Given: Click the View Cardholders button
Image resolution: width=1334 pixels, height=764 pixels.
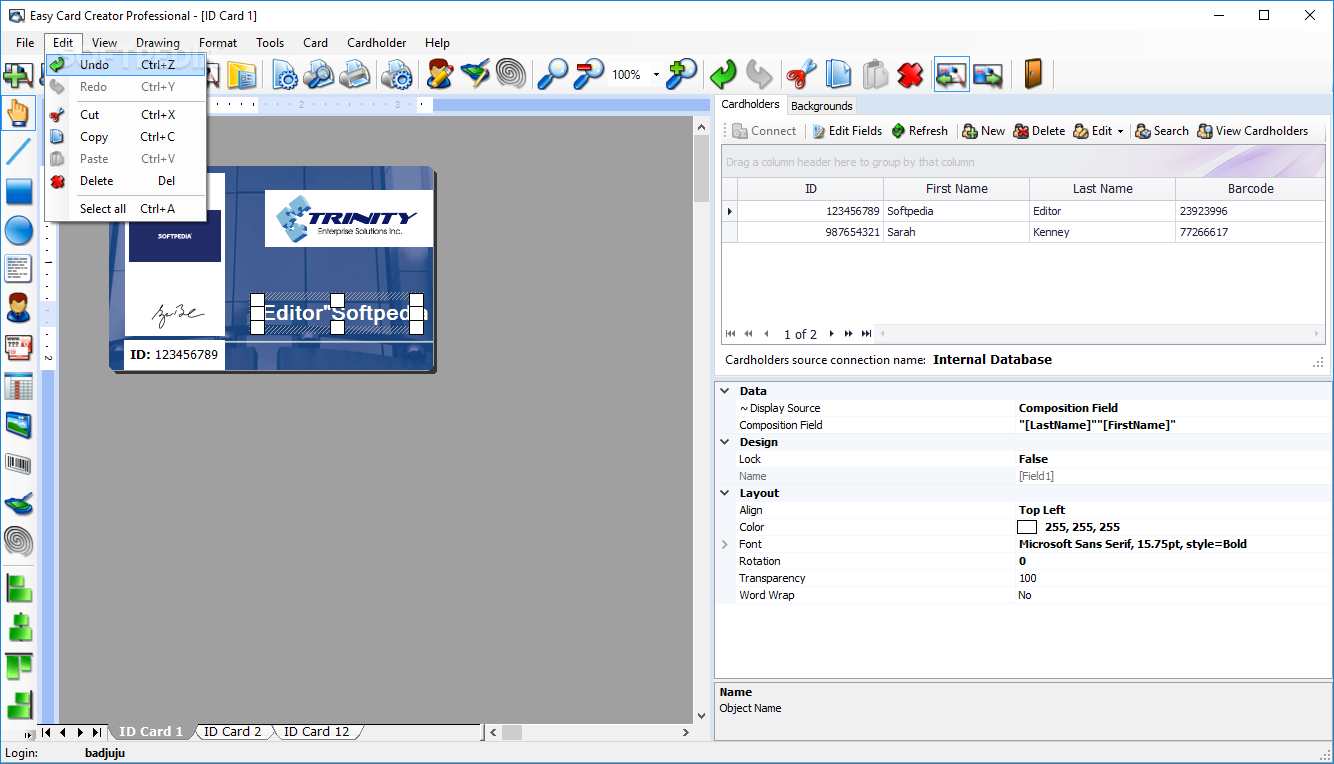Looking at the screenshot, I should [x=1253, y=131].
